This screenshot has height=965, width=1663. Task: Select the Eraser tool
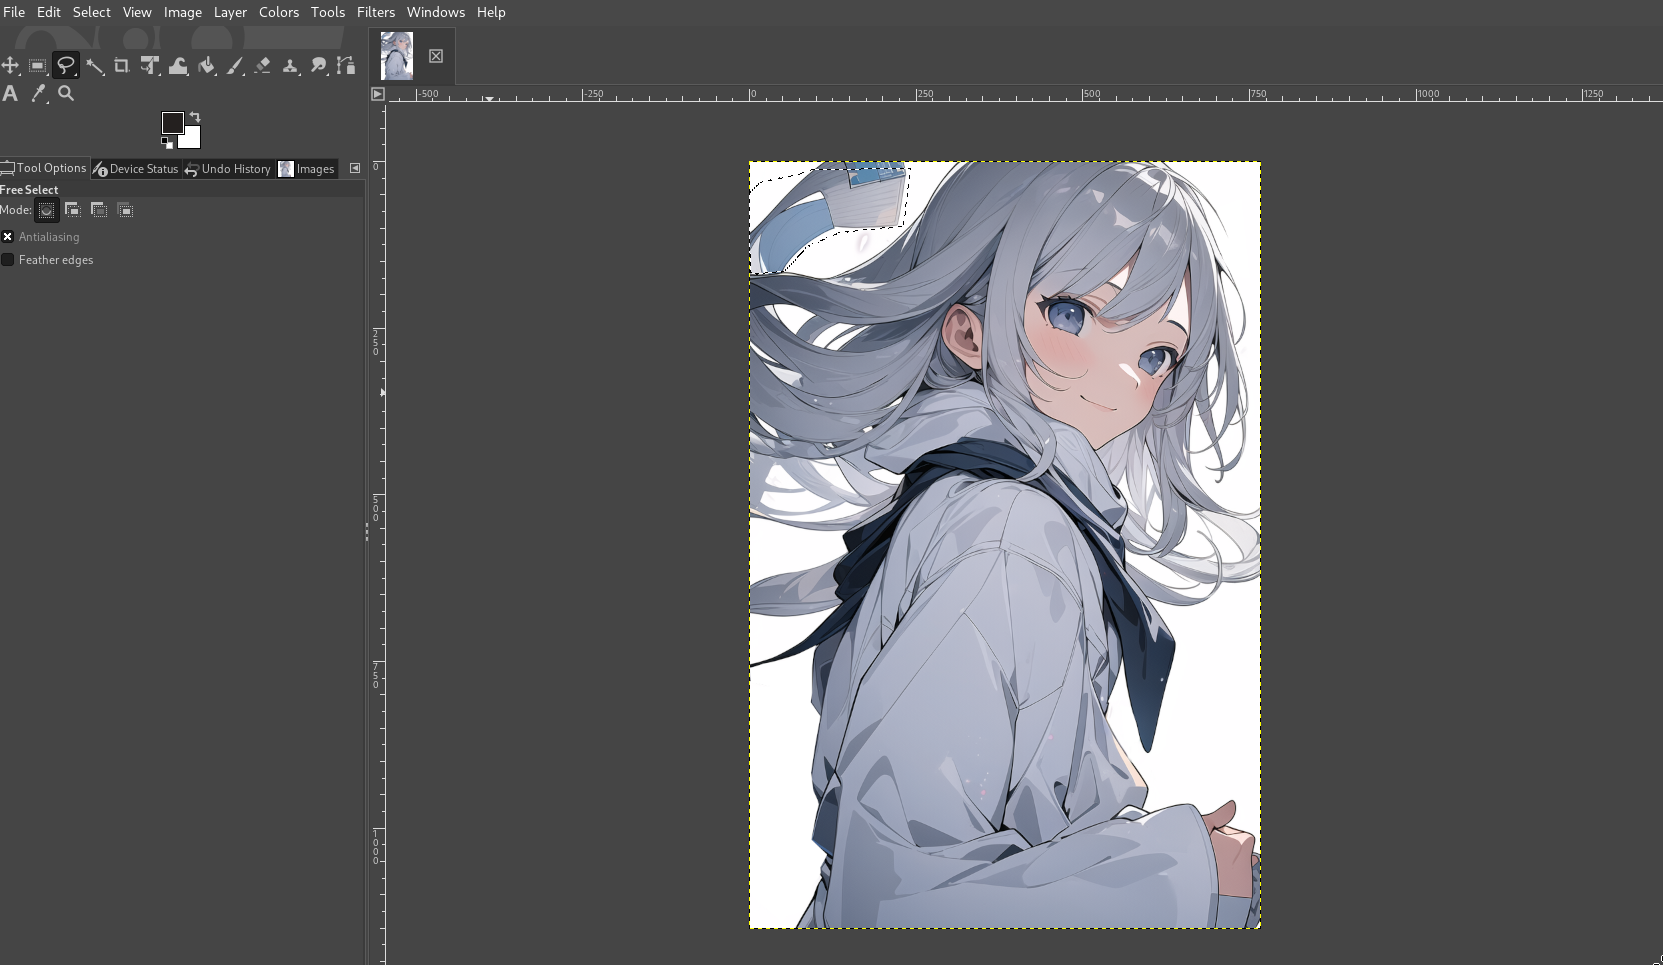[x=263, y=66]
